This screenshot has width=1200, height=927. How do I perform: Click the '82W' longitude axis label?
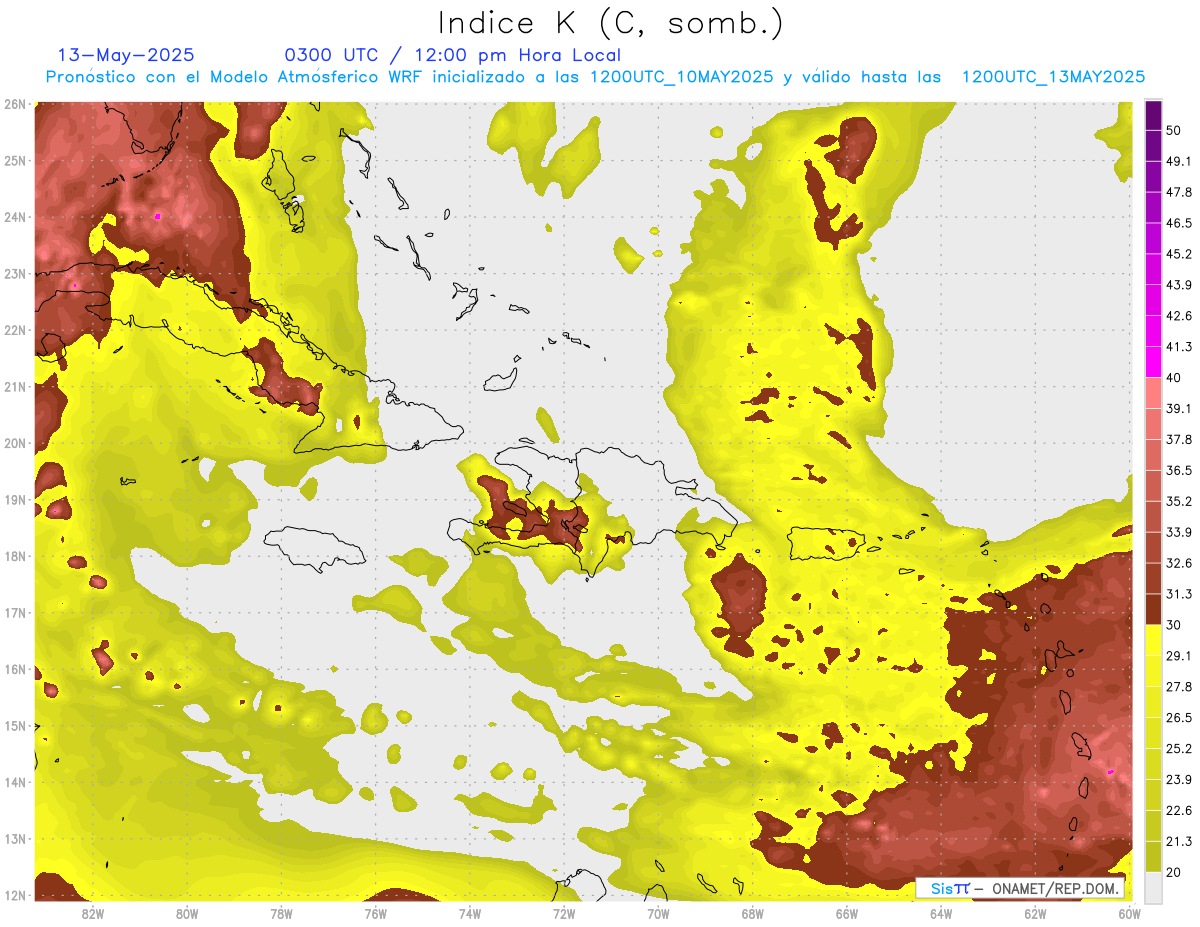(93, 914)
